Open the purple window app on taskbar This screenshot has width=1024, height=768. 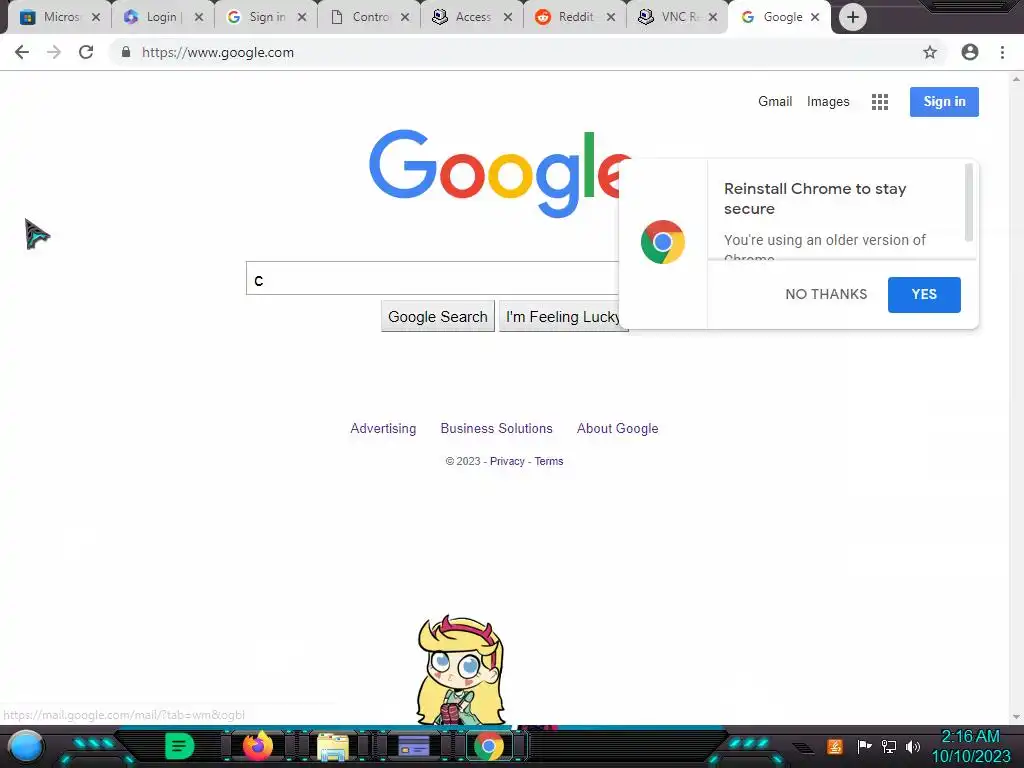[x=413, y=746]
